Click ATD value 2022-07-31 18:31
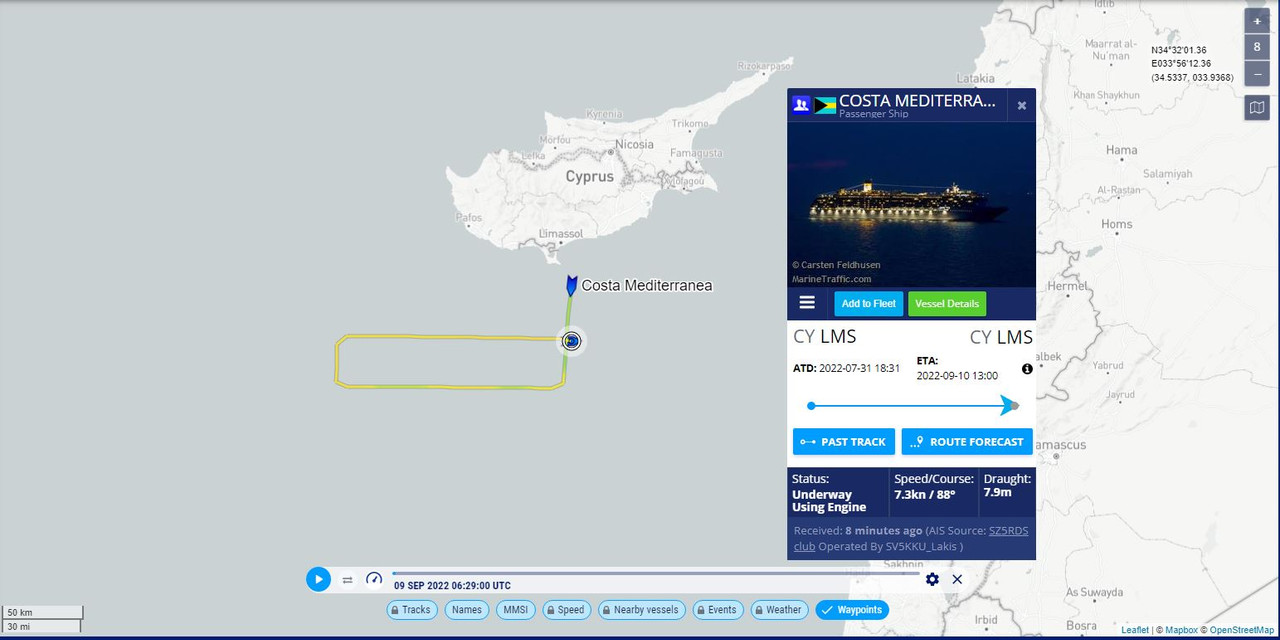This screenshot has width=1280, height=640. click(859, 368)
